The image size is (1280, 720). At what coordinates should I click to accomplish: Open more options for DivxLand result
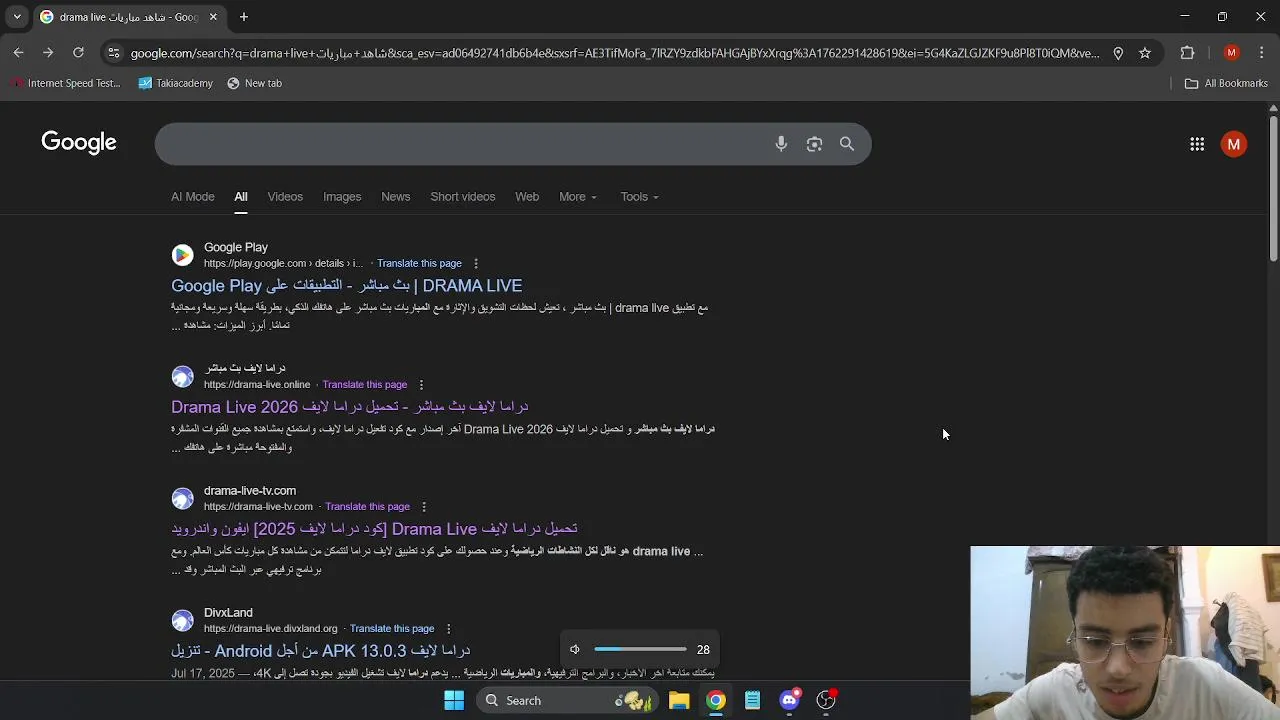click(448, 629)
